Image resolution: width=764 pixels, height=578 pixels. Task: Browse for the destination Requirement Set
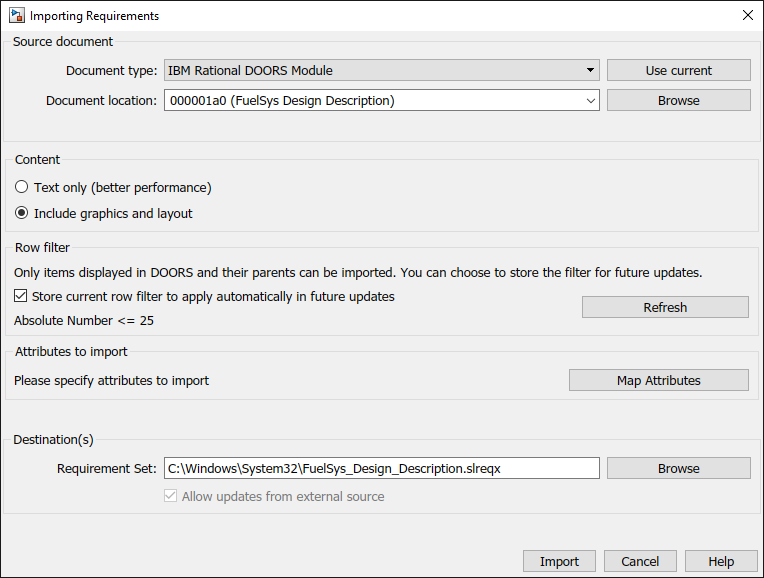[678, 468]
